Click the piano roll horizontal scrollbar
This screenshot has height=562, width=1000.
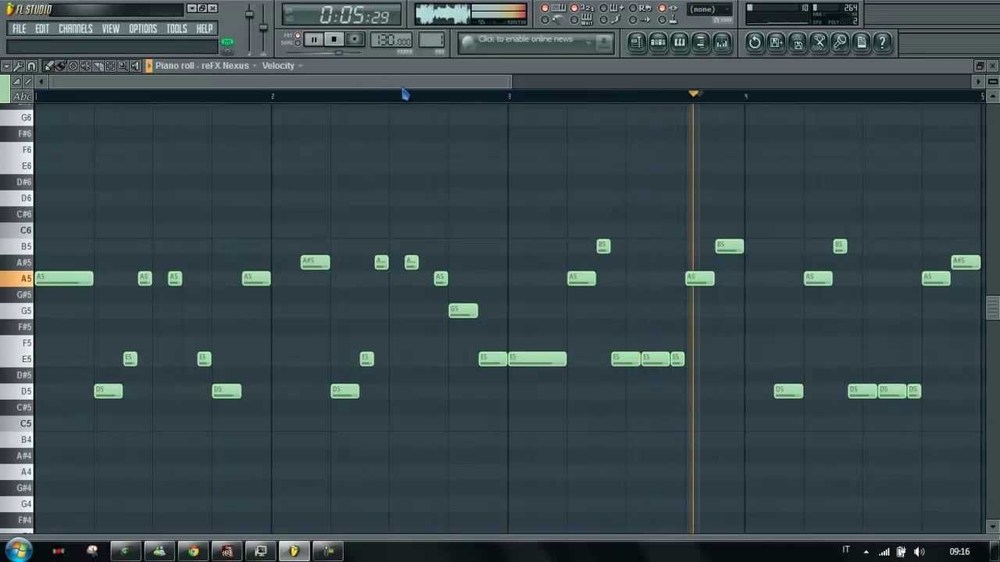(x=281, y=82)
